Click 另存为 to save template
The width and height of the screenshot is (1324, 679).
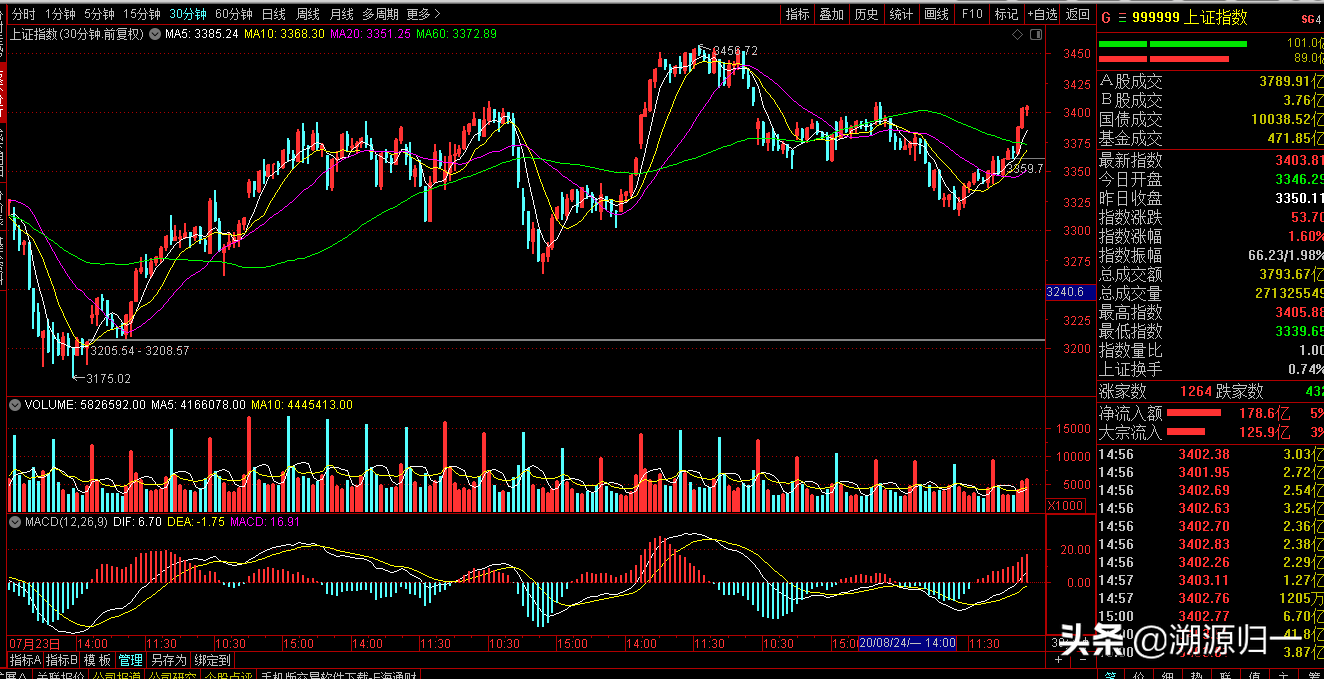168,660
